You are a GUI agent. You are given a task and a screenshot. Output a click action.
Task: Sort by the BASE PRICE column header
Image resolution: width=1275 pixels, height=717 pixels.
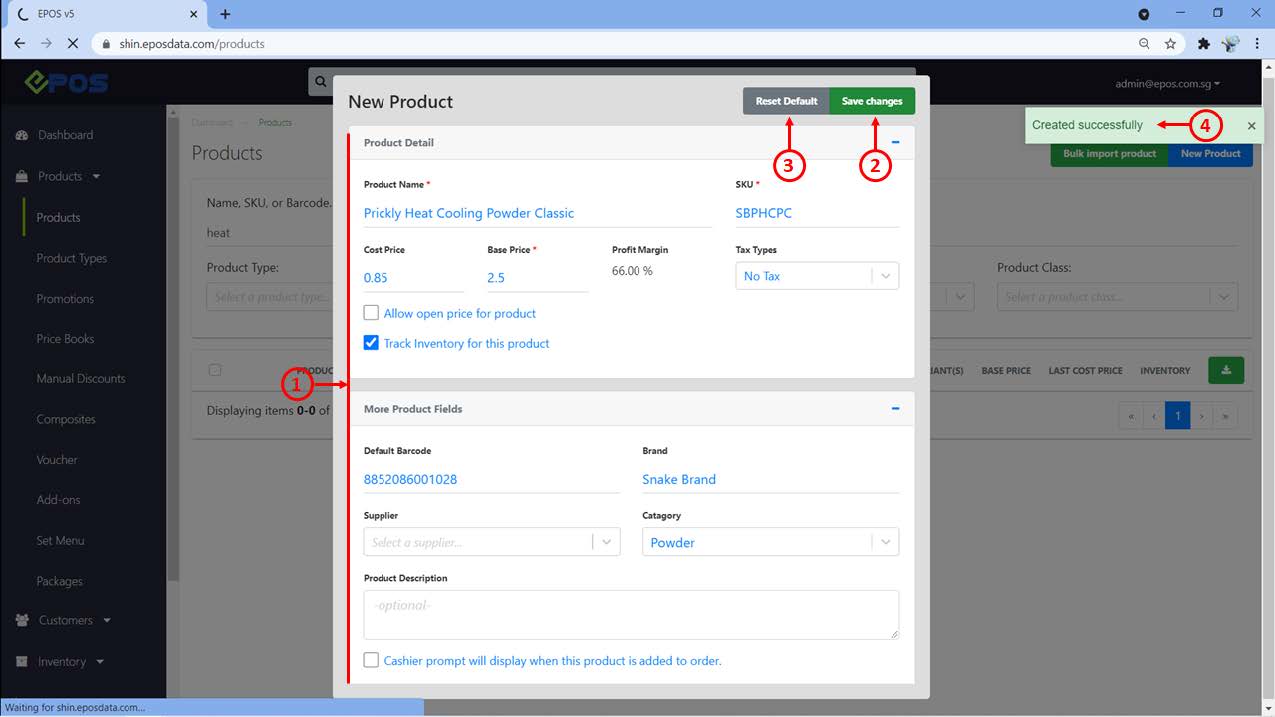pyautogui.click(x=1006, y=371)
